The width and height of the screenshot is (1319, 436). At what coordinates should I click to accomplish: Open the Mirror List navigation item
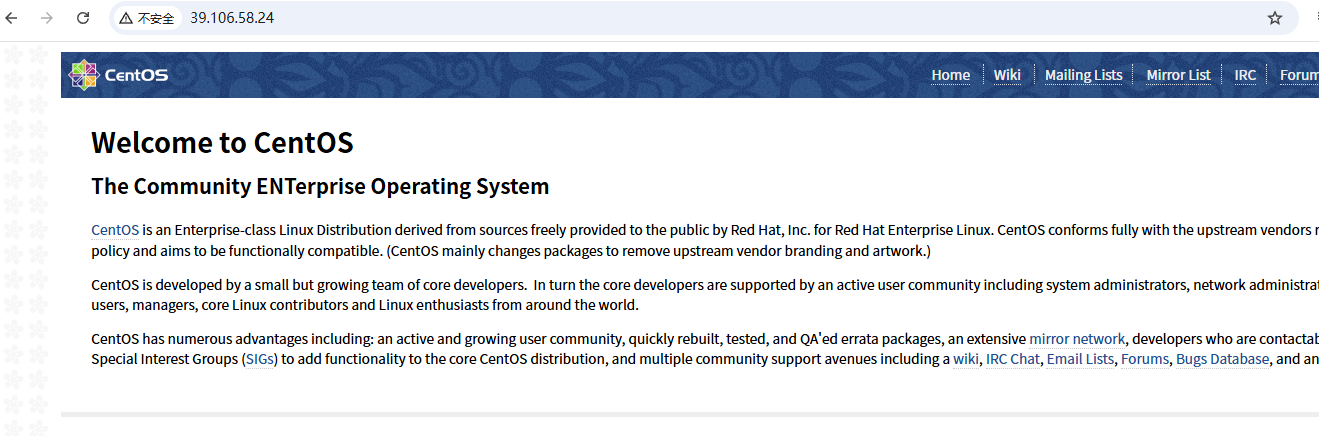click(1179, 75)
